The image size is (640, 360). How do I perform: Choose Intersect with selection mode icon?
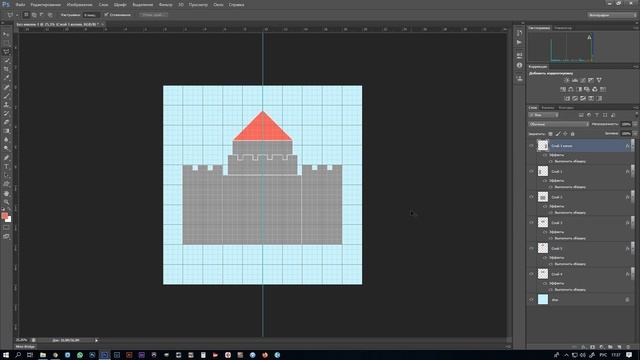coord(50,15)
